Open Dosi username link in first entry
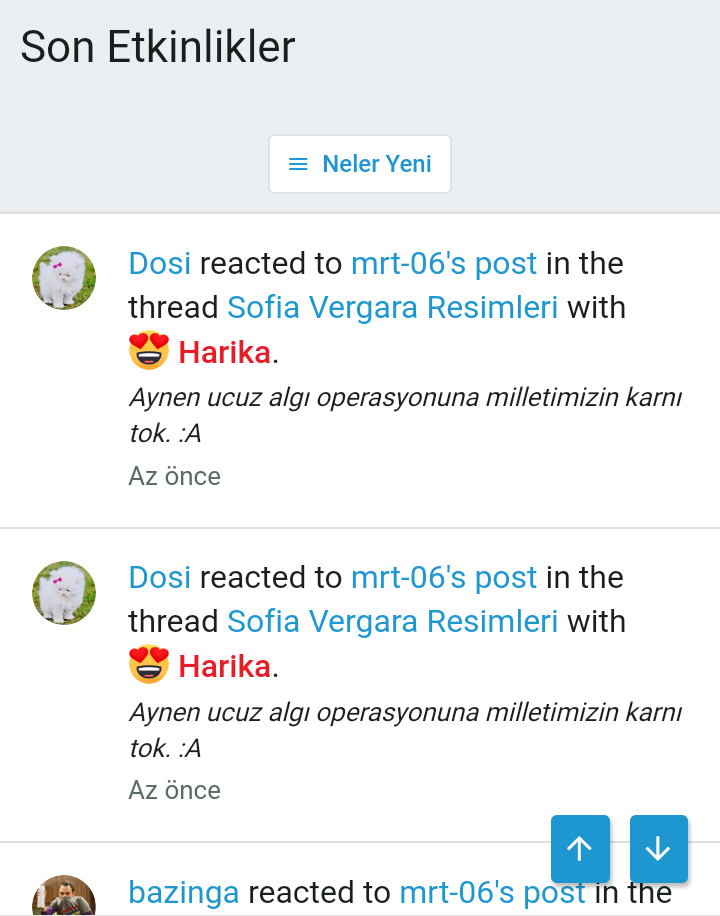720x916 pixels. tap(160, 263)
